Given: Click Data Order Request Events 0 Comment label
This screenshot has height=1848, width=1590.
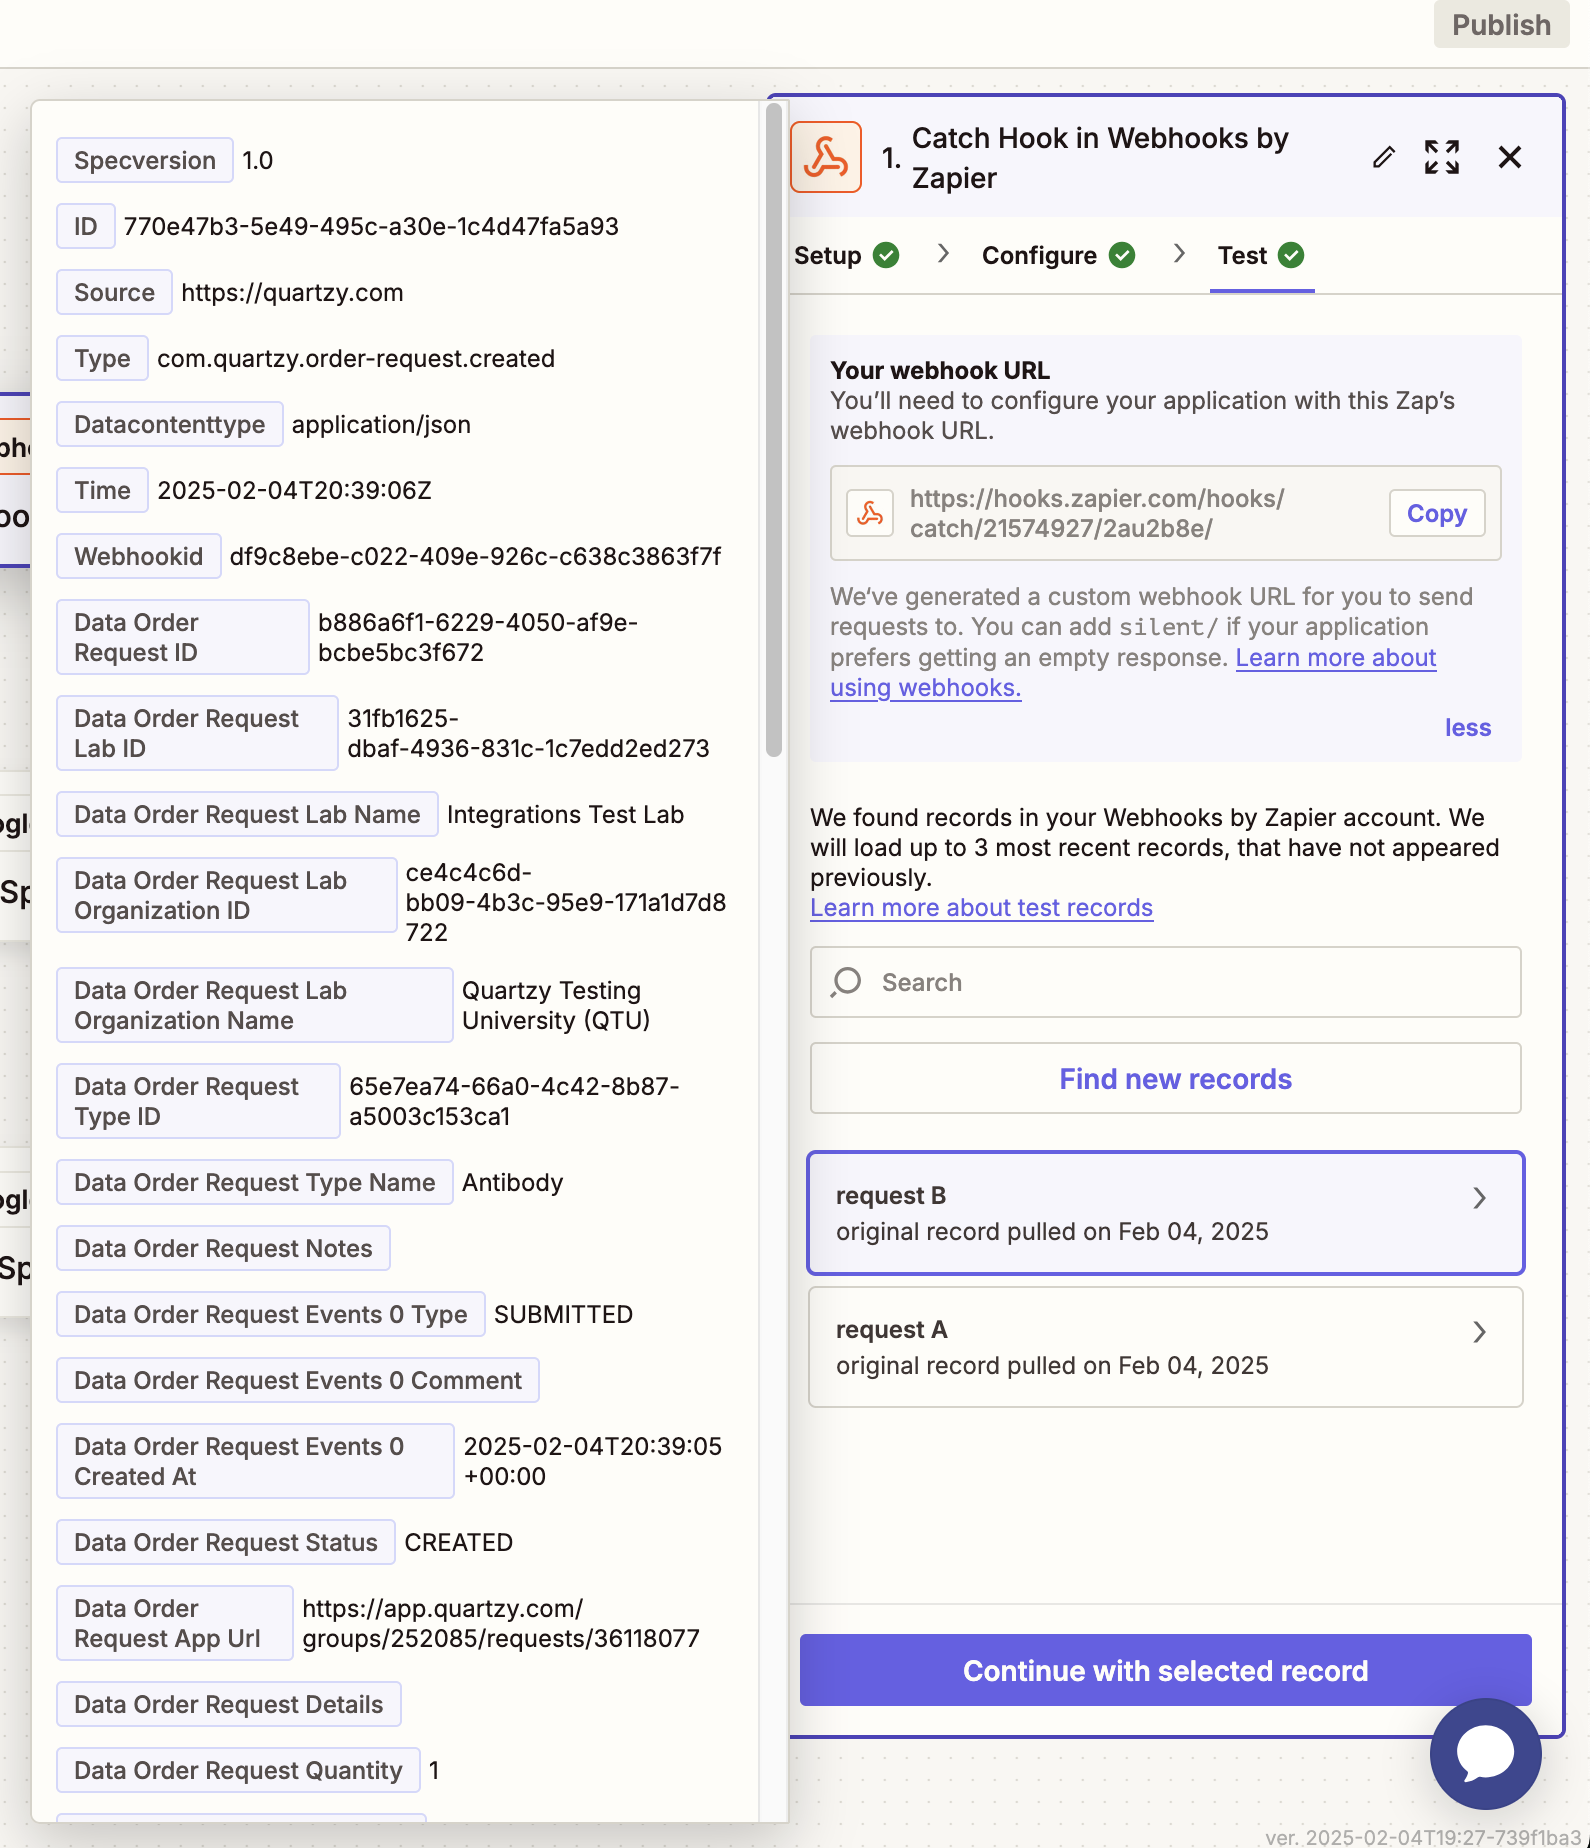Looking at the screenshot, I should [x=298, y=1380].
